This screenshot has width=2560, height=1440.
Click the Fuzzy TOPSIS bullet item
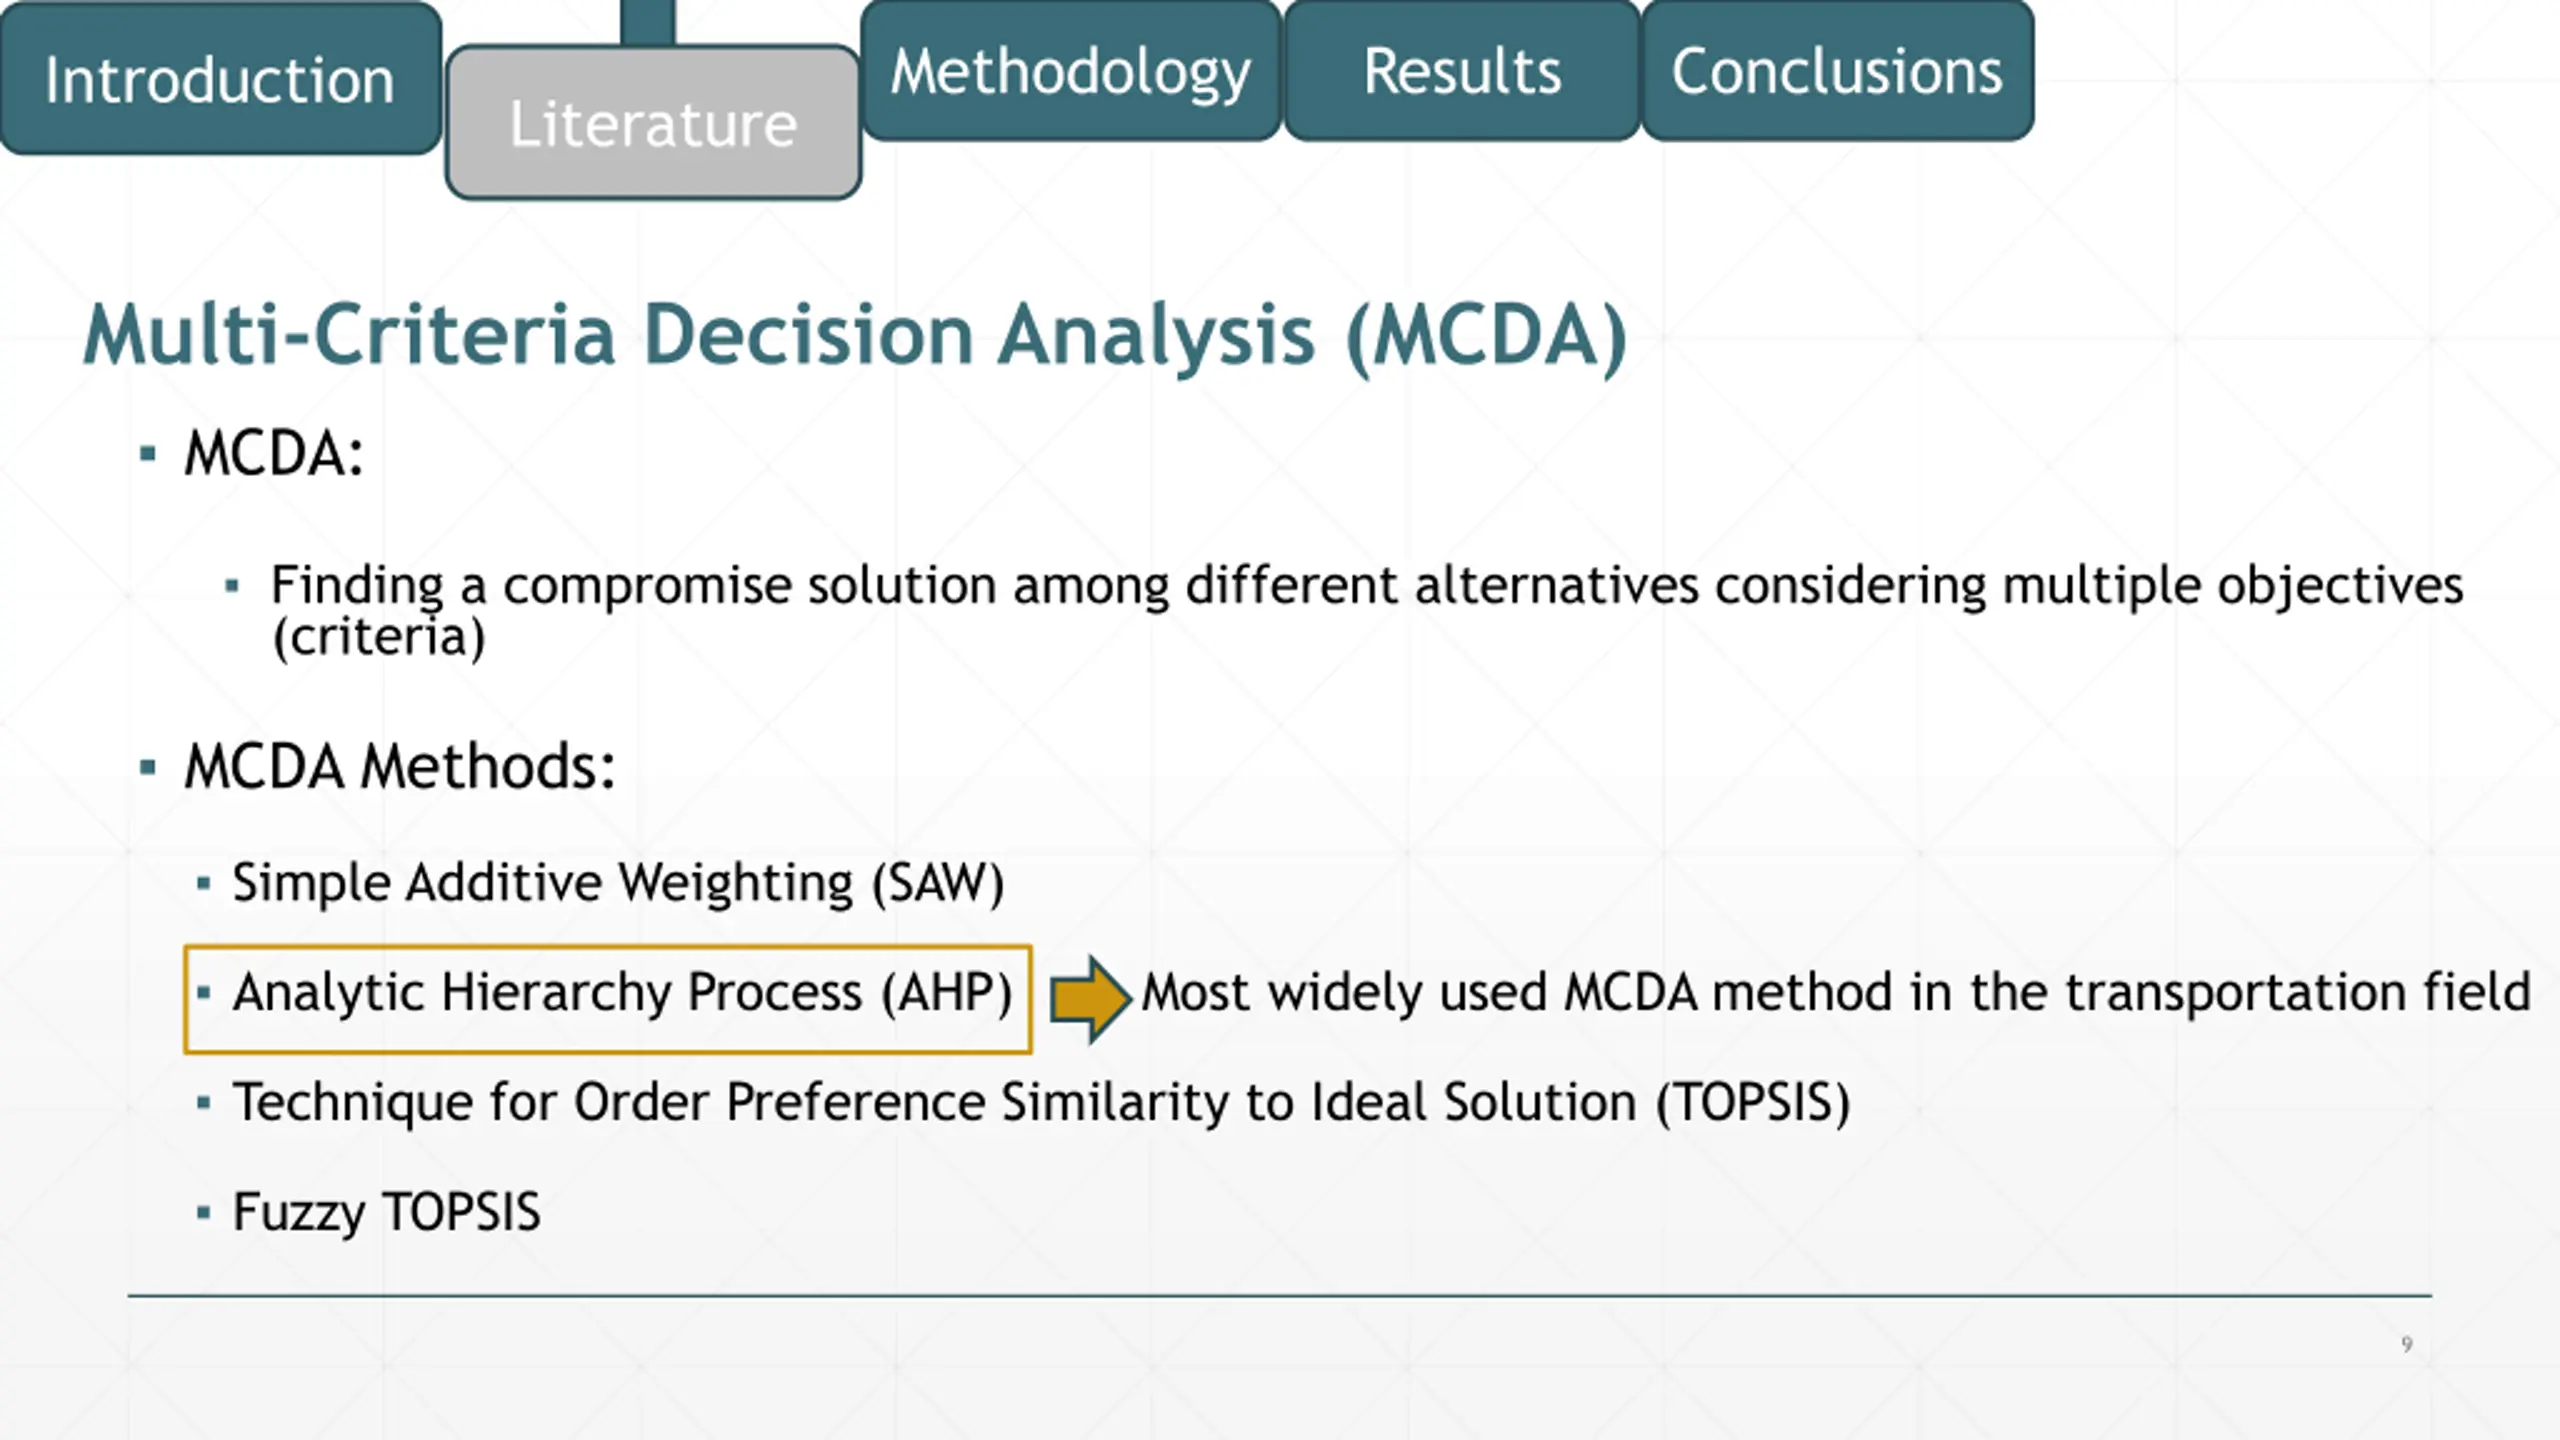tap(386, 1213)
